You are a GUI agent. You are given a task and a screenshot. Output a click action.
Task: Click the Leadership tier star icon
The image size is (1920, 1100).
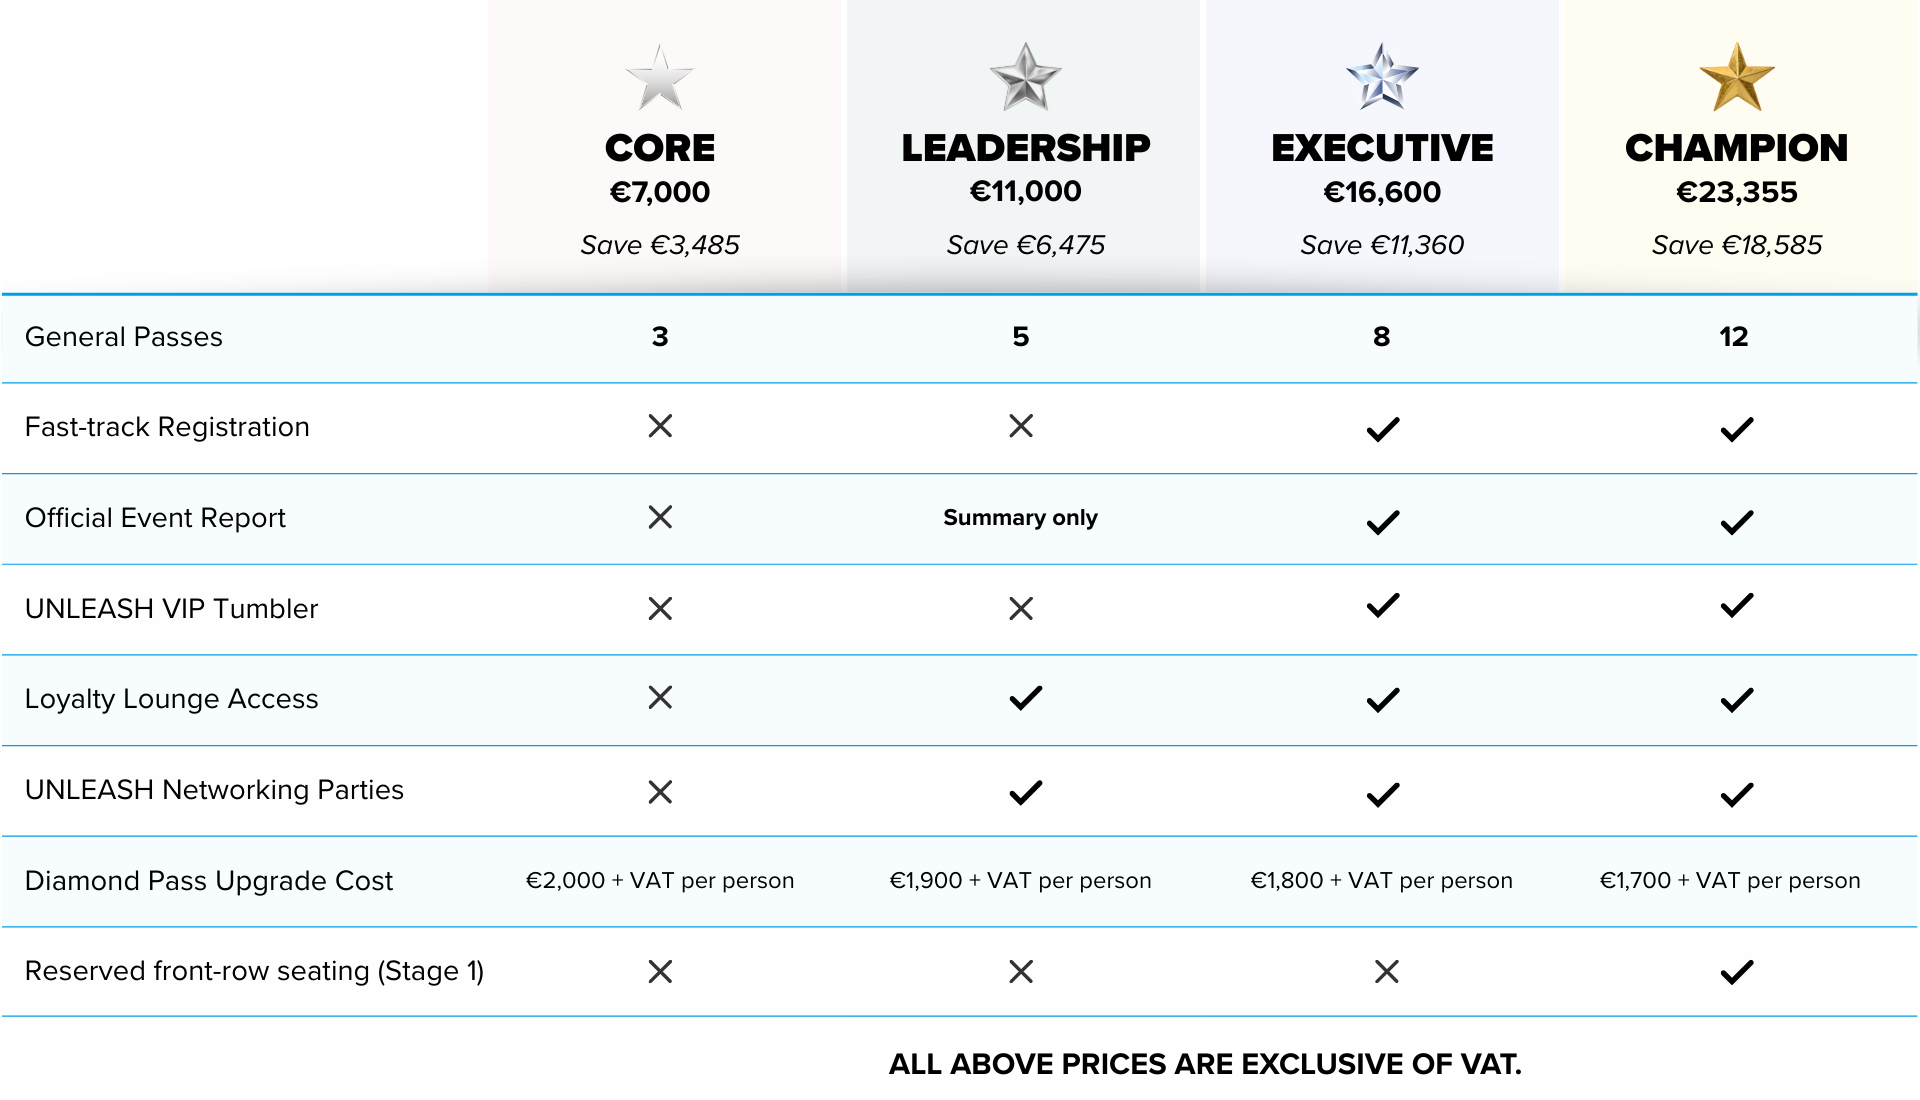point(1025,78)
